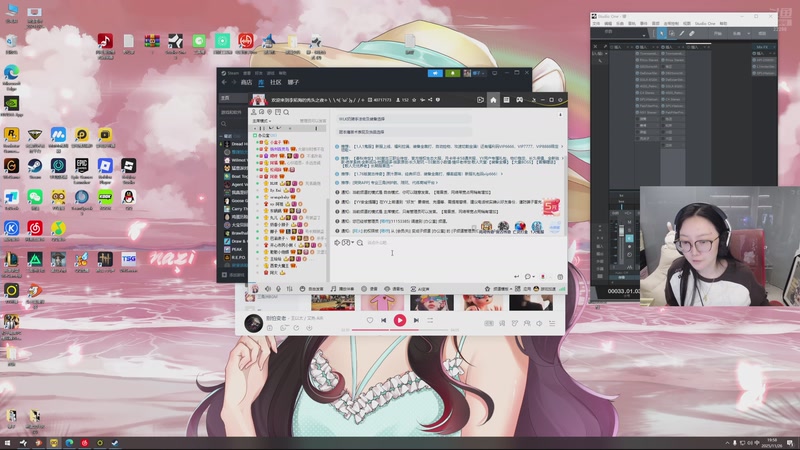Image resolution: width=800 pixels, height=450 pixels.
Task: Open the Rockstar Games Launcher shortcut
Action: coord(11,135)
